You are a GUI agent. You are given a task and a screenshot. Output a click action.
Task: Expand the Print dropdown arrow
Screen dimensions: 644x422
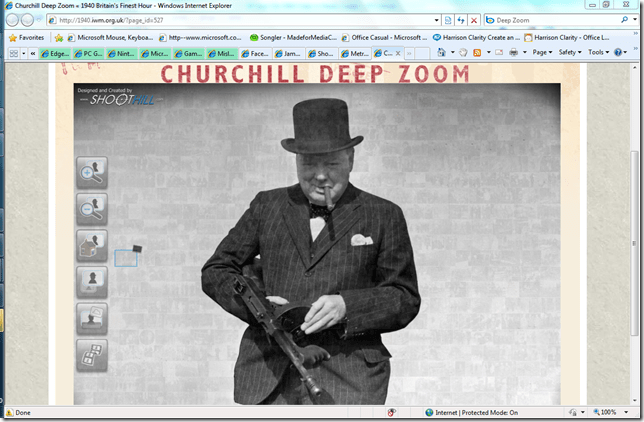(524, 52)
